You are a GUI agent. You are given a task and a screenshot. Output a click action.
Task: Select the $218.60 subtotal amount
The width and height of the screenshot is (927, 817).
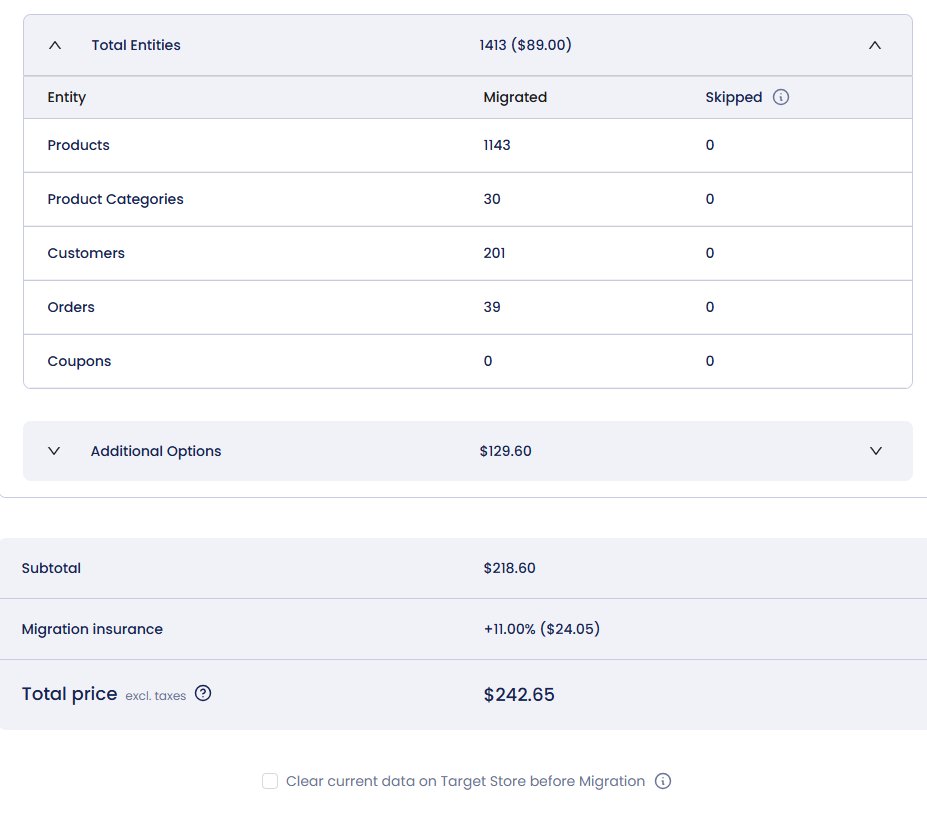[x=510, y=568]
